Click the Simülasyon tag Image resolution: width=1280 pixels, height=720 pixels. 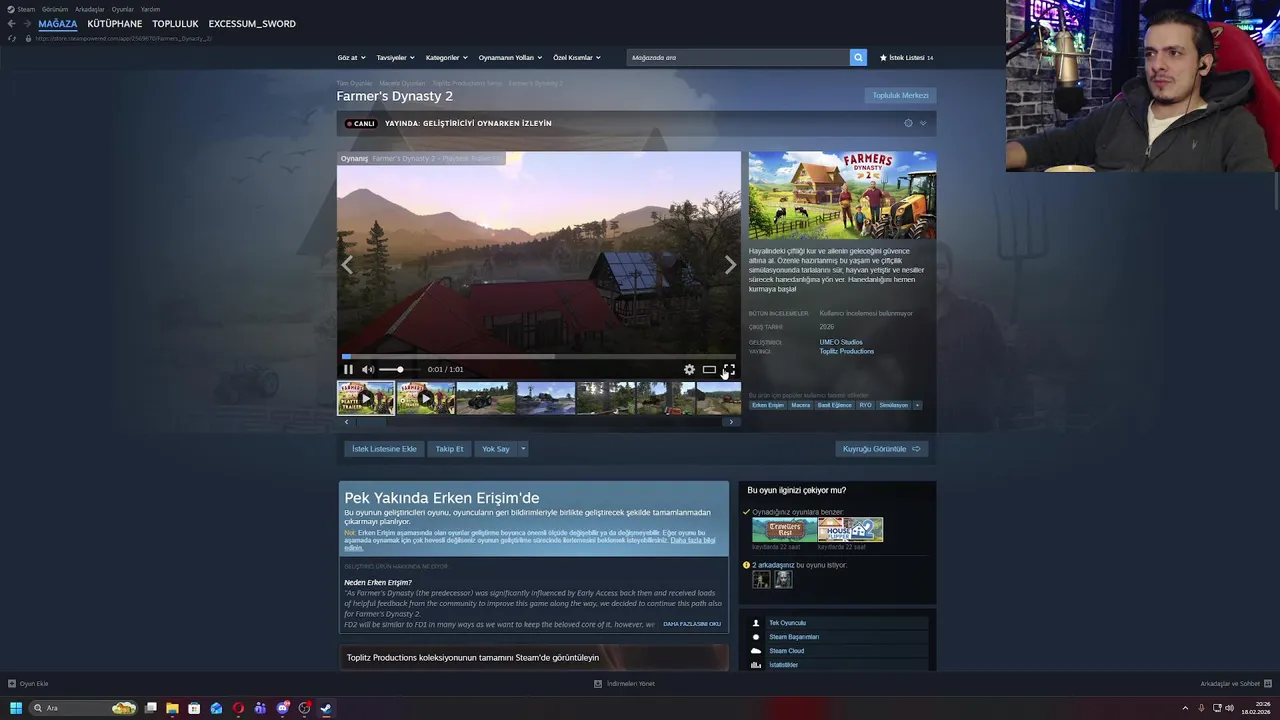click(893, 405)
